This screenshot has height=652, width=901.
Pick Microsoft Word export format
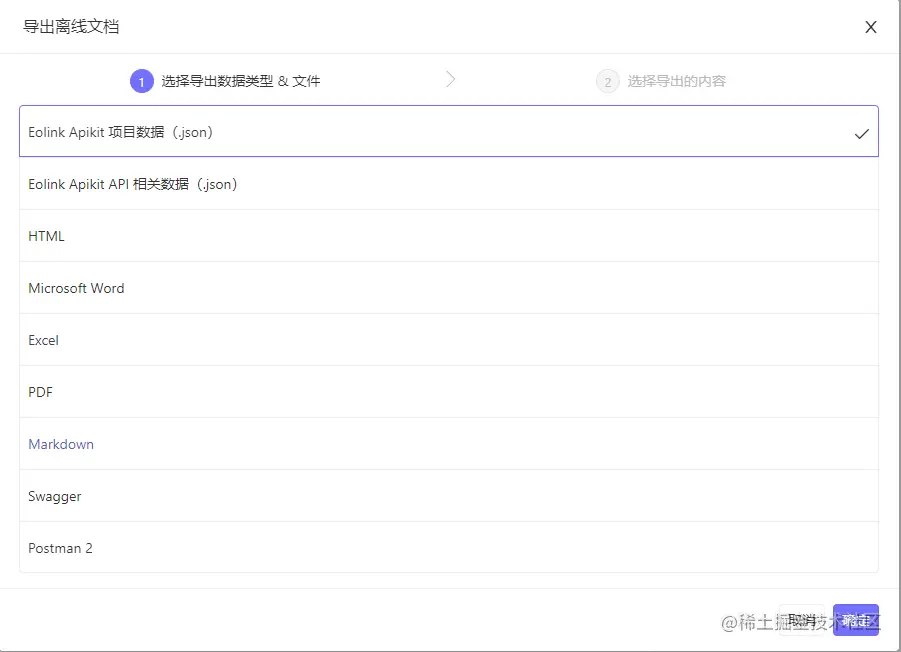pyautogui.click(x=449, y=288)
